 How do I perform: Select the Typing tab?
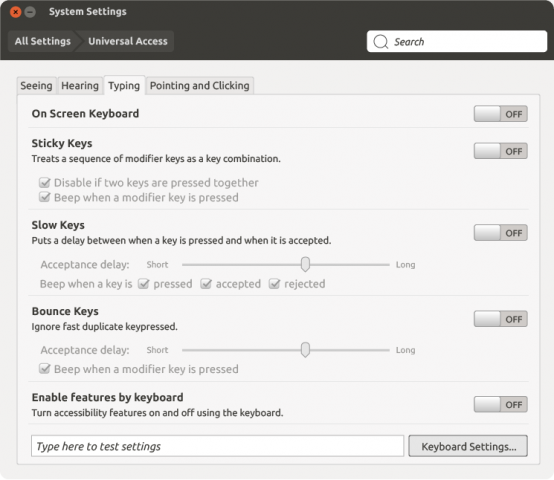coord(124,85)
